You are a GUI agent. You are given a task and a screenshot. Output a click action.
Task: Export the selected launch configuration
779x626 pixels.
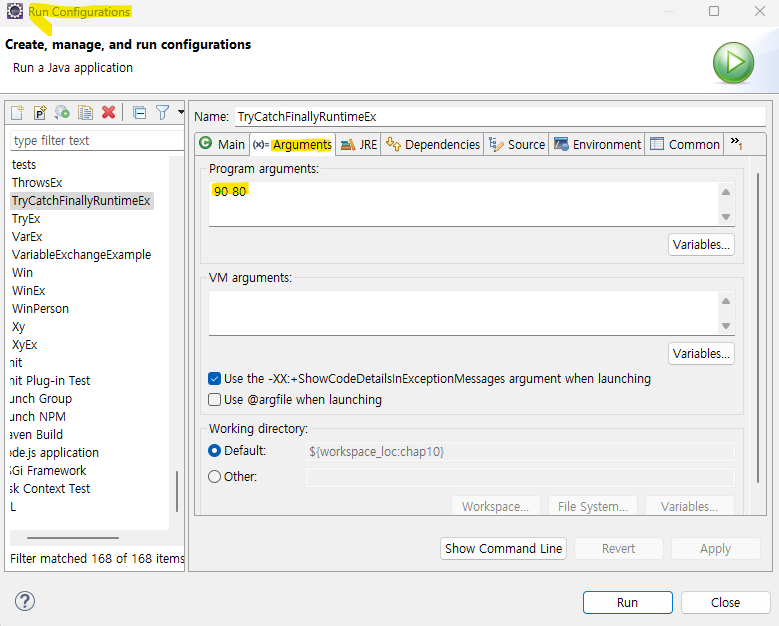pos(63,113)
